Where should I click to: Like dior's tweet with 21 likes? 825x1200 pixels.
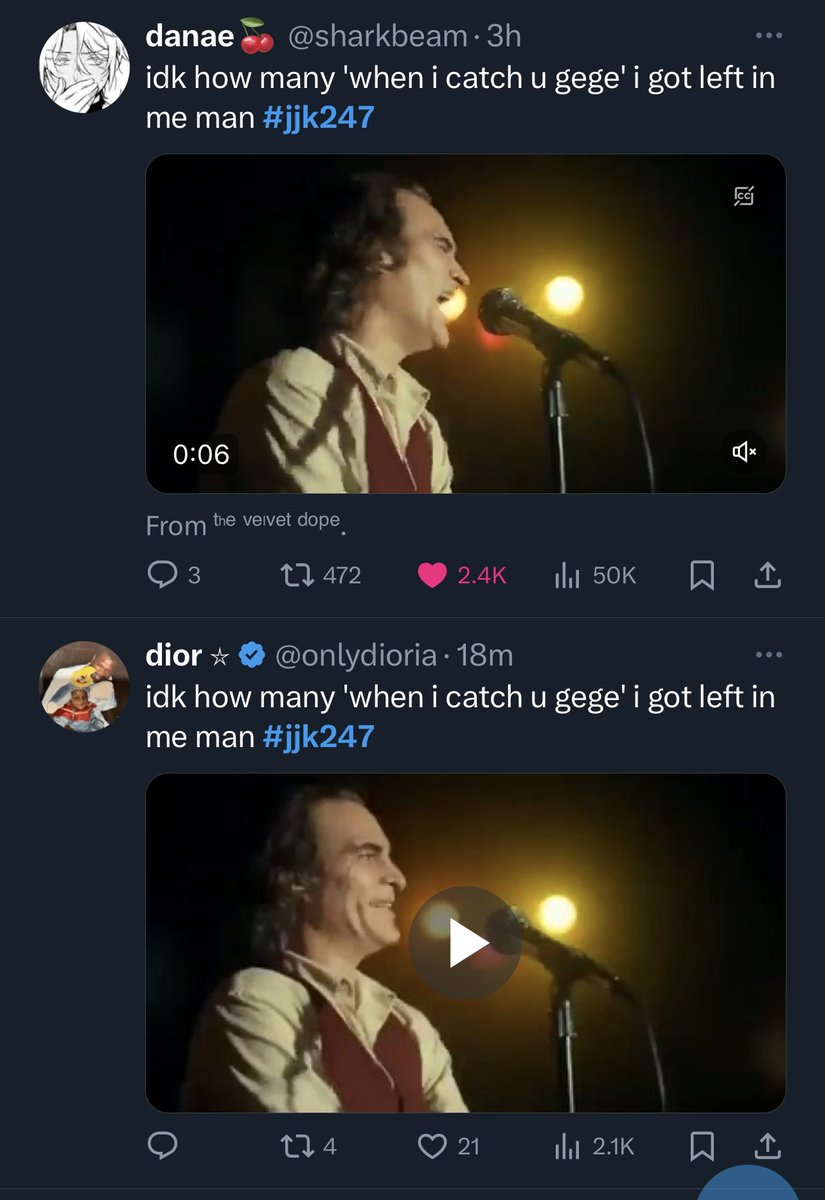coord(449,1146)
